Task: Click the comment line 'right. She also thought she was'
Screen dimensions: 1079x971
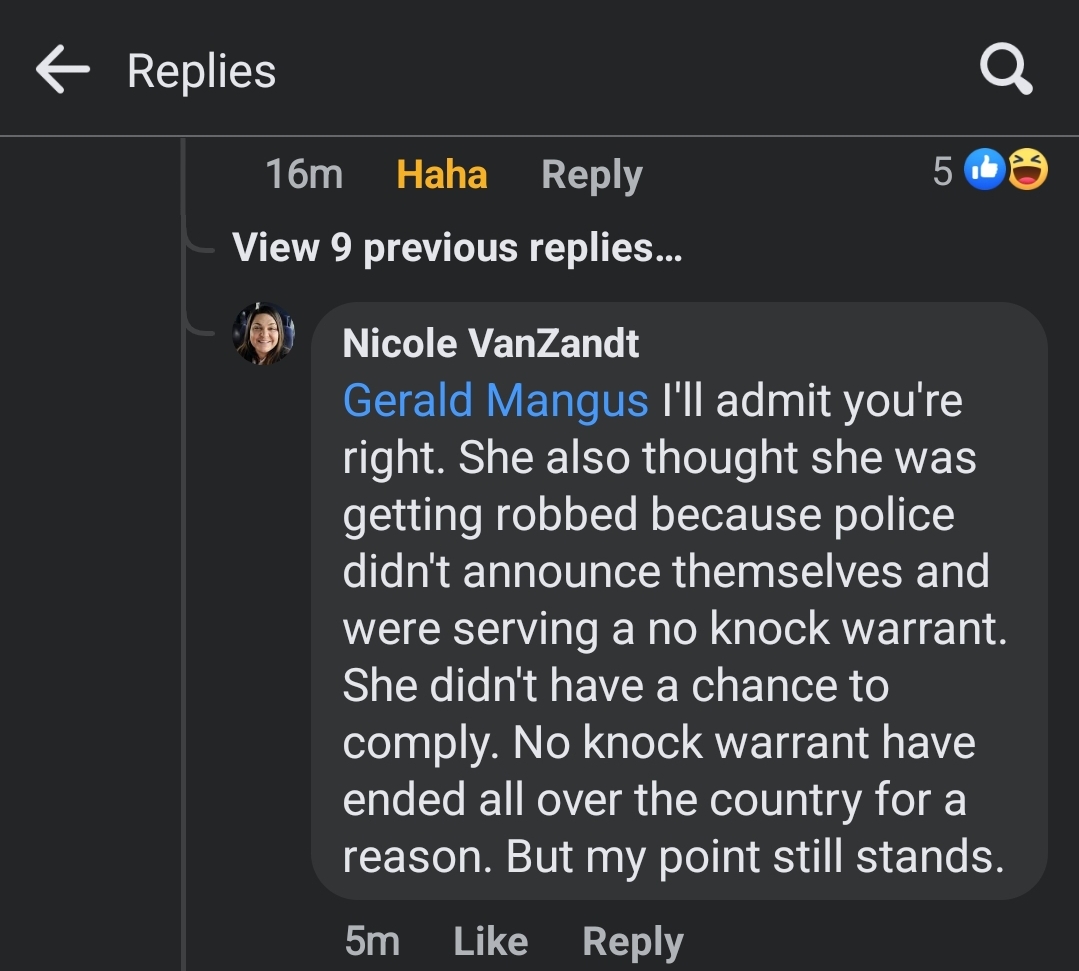Action: click(659, 458)
